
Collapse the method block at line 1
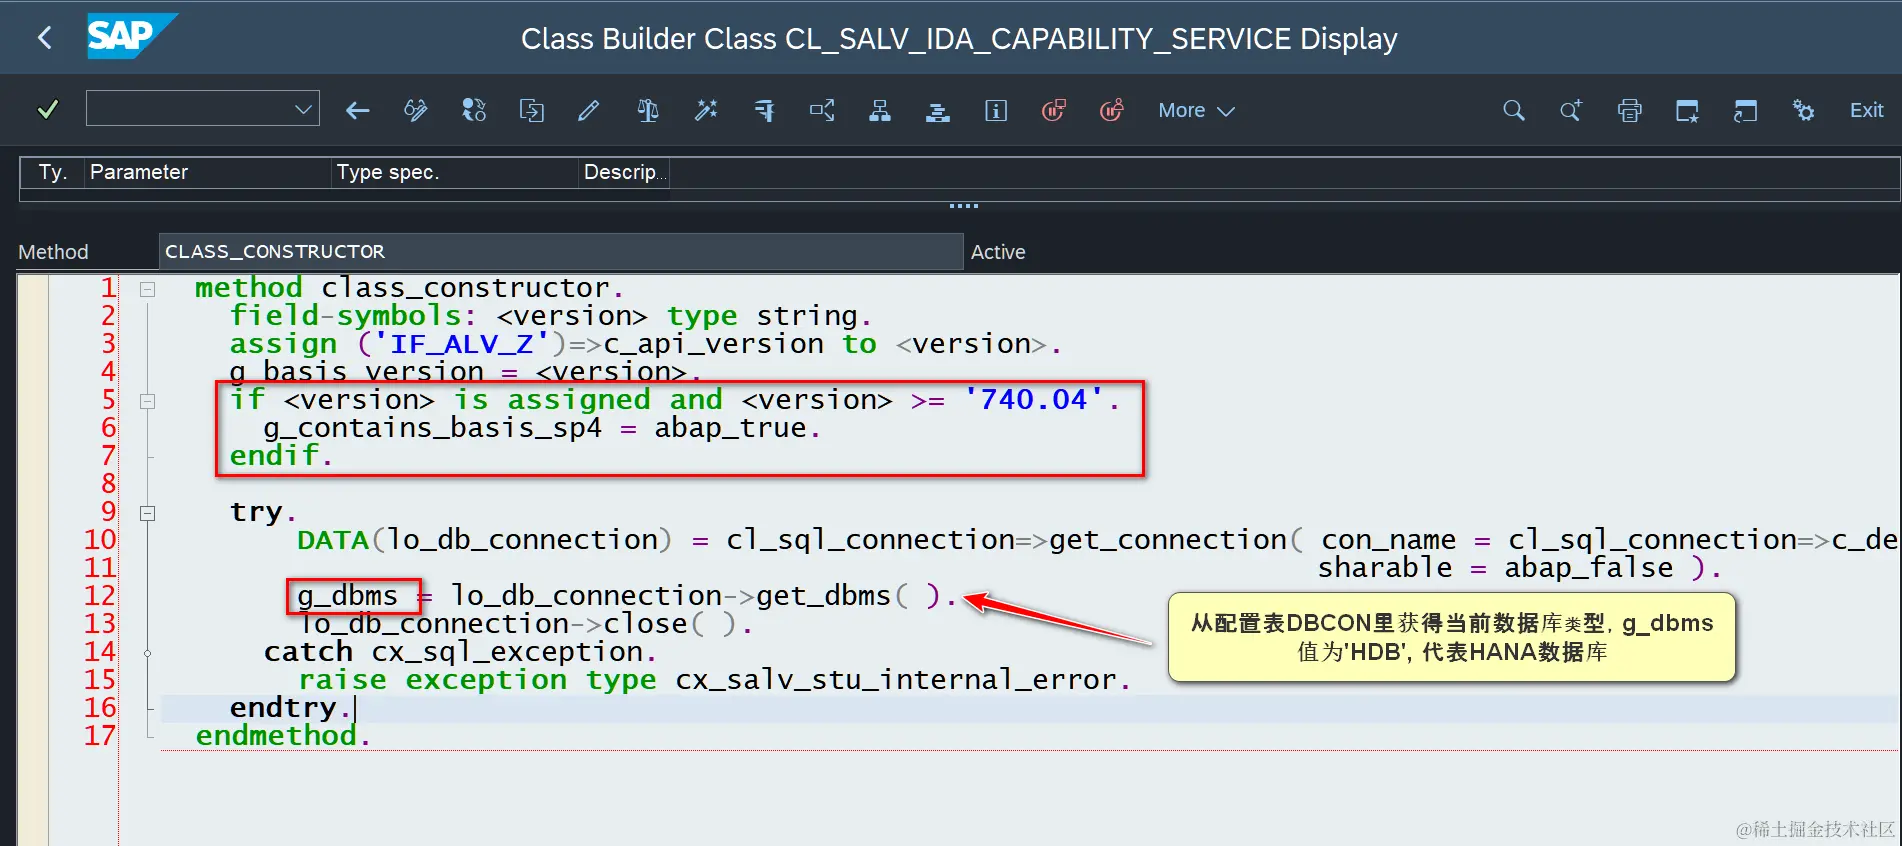tap(147, 289)
